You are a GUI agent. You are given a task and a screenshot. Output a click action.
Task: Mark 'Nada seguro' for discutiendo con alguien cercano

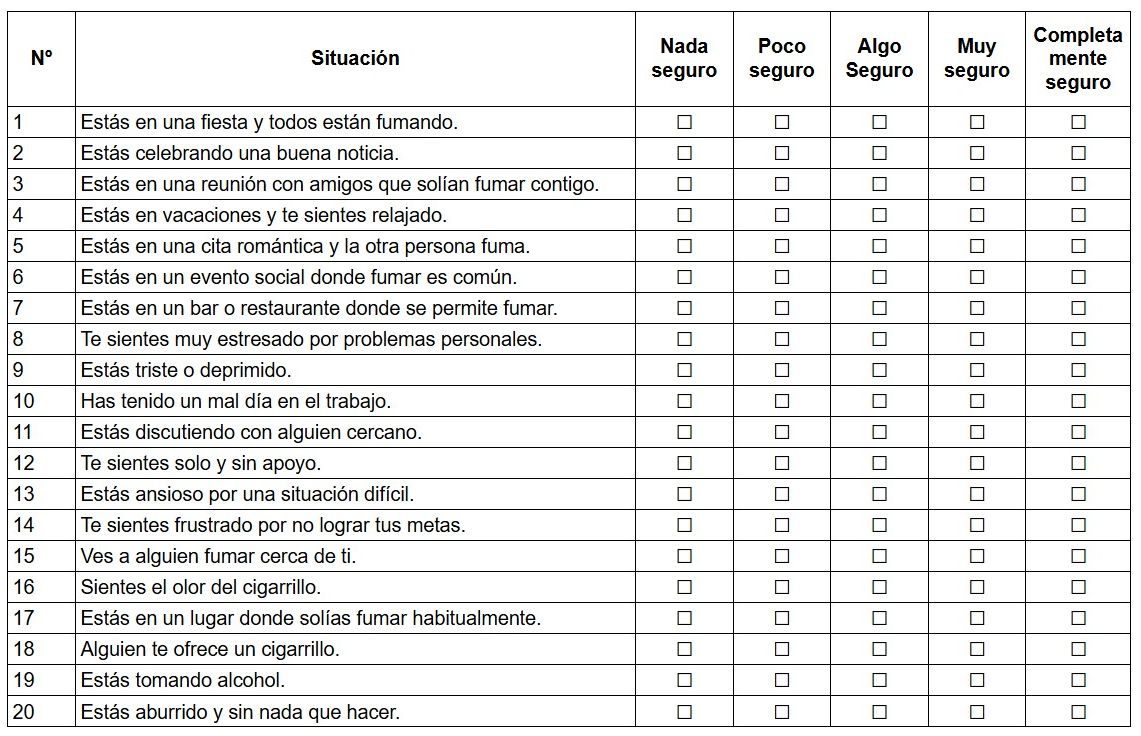click(684, 432)
